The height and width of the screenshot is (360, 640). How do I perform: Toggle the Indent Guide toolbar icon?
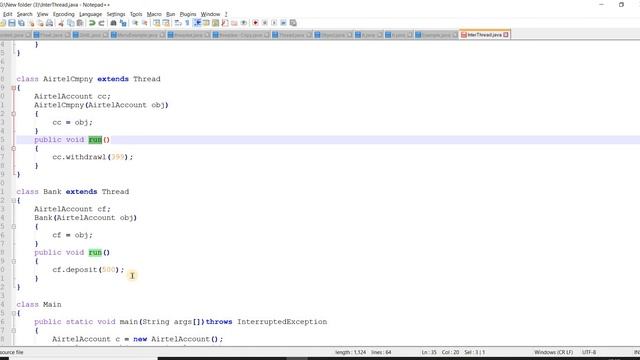click(x=197, y=23)
